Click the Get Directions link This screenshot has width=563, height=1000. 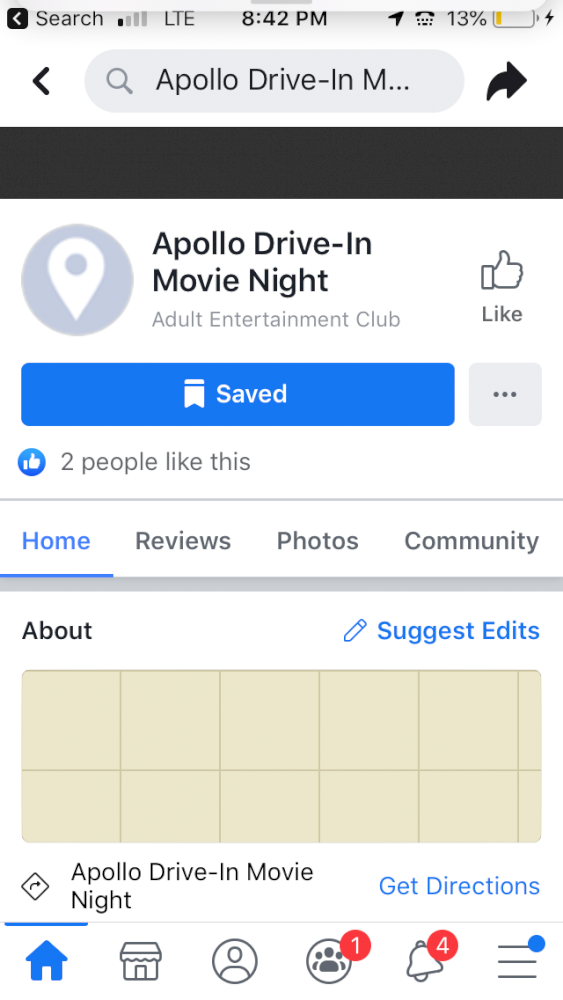point(459,886)
